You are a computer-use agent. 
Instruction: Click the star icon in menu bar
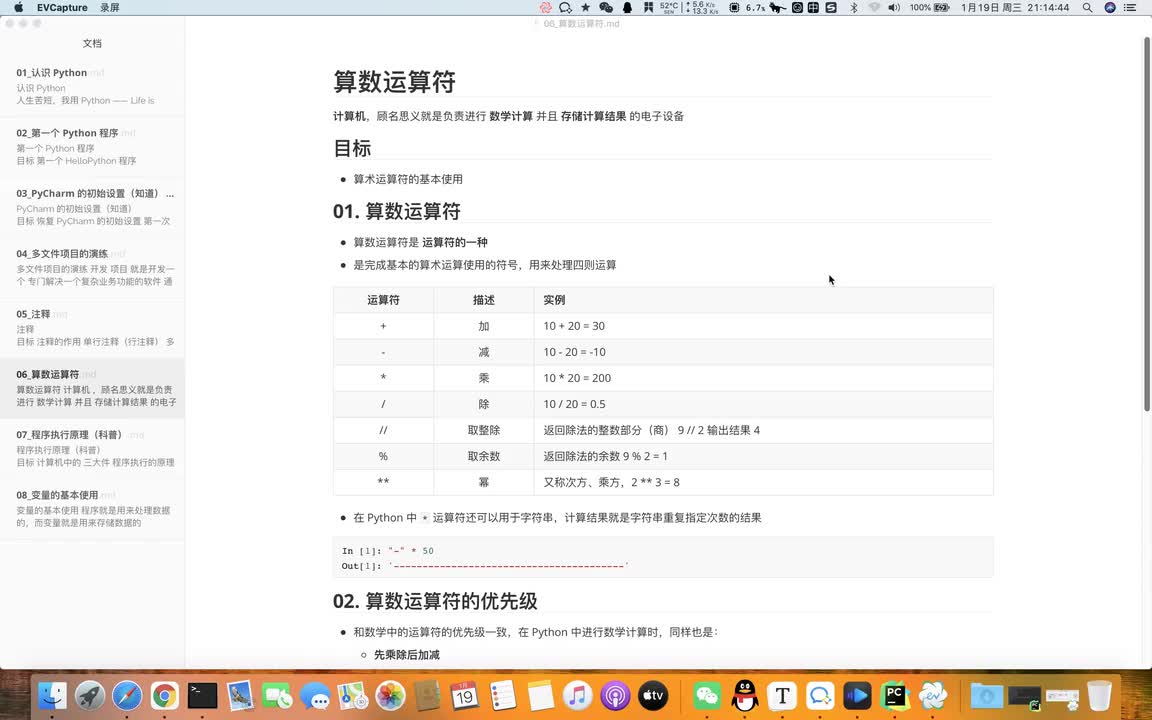coord(586,7)
